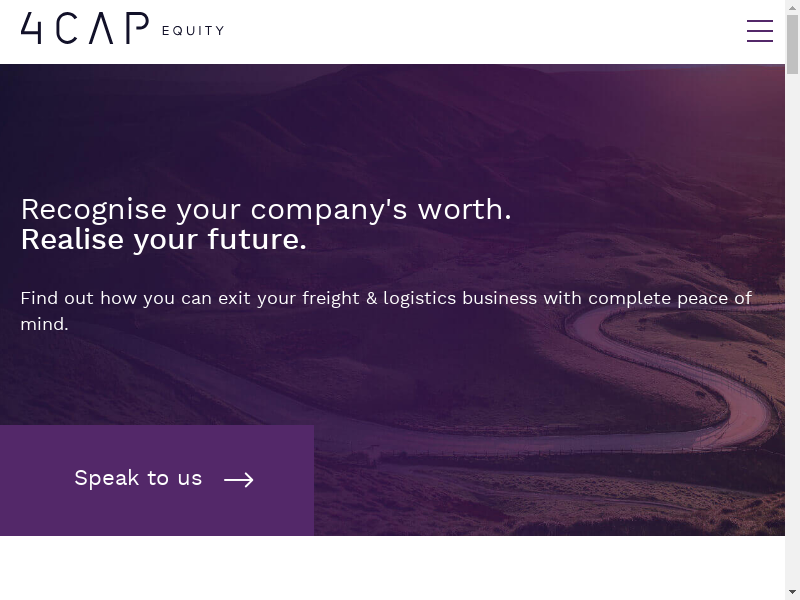Click the EQUITY wordmark in the header
Image resolution: width=800 pixels, height=600 pixels.
pos(193,31)
